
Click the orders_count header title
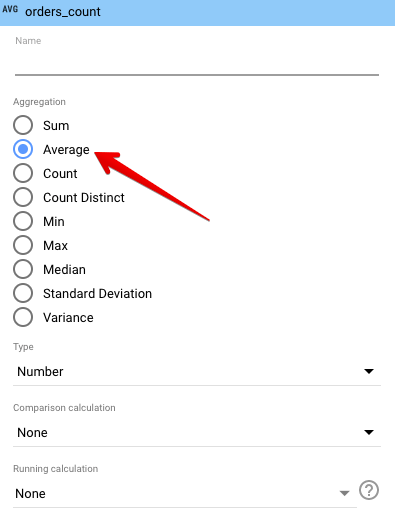63,12
